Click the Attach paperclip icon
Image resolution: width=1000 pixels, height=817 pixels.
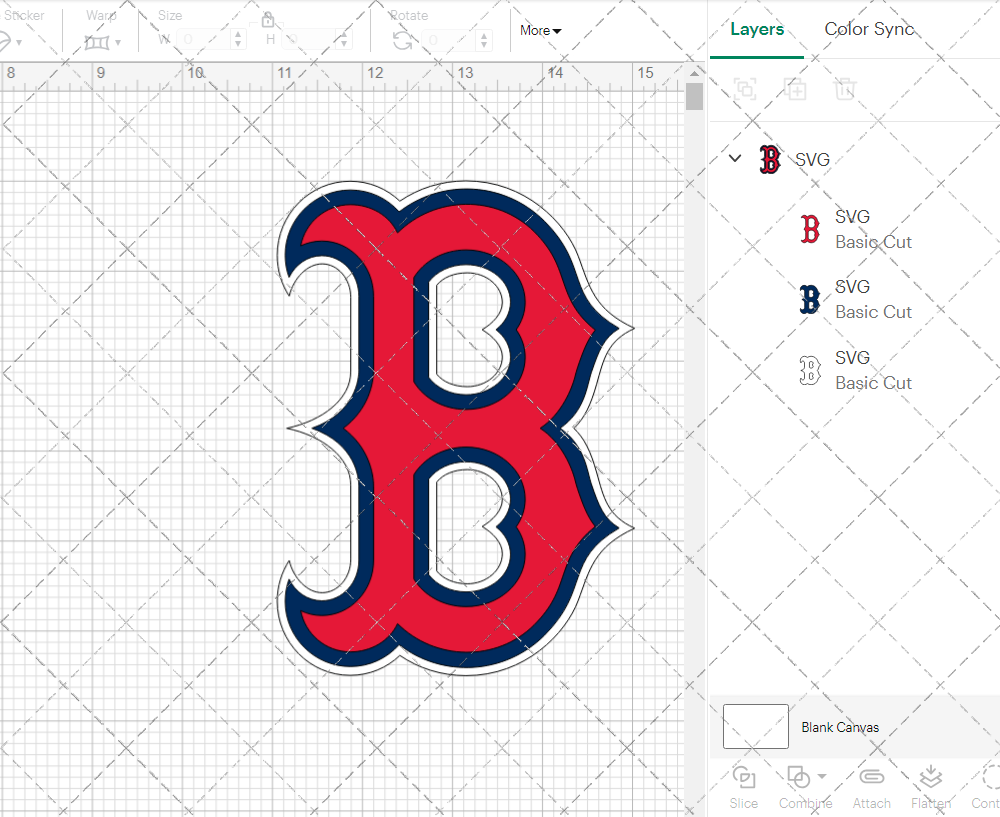(x=871, y=785)
